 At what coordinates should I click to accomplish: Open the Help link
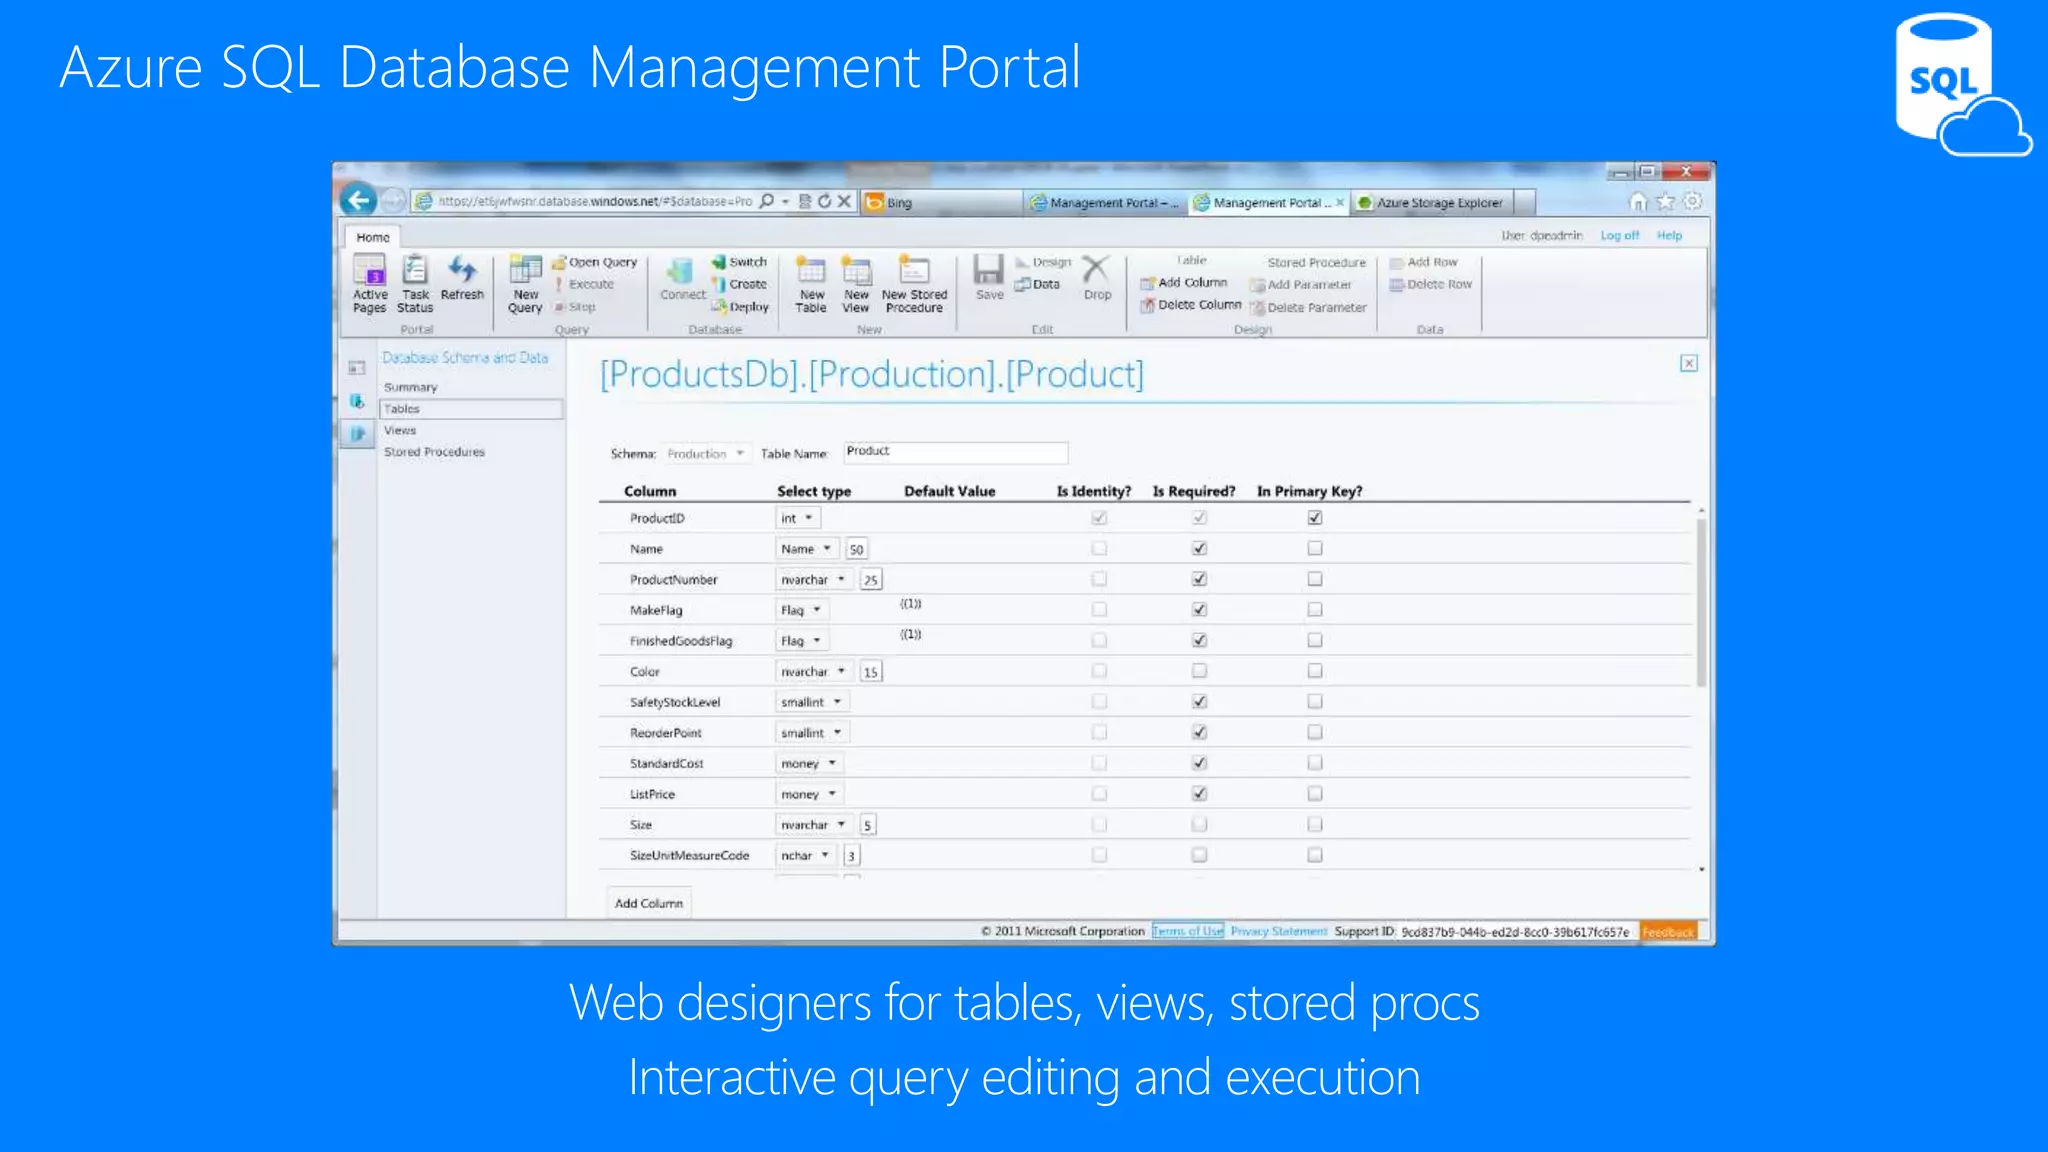tap(1669, 235)
